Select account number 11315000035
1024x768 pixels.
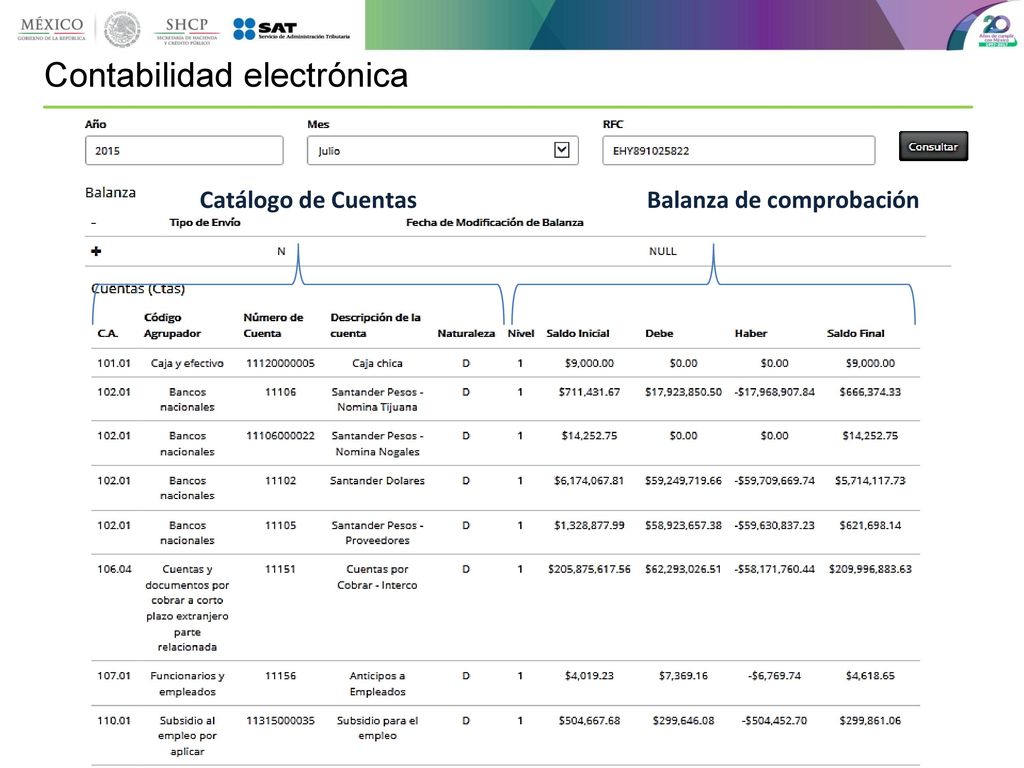[x=280, y=720]
